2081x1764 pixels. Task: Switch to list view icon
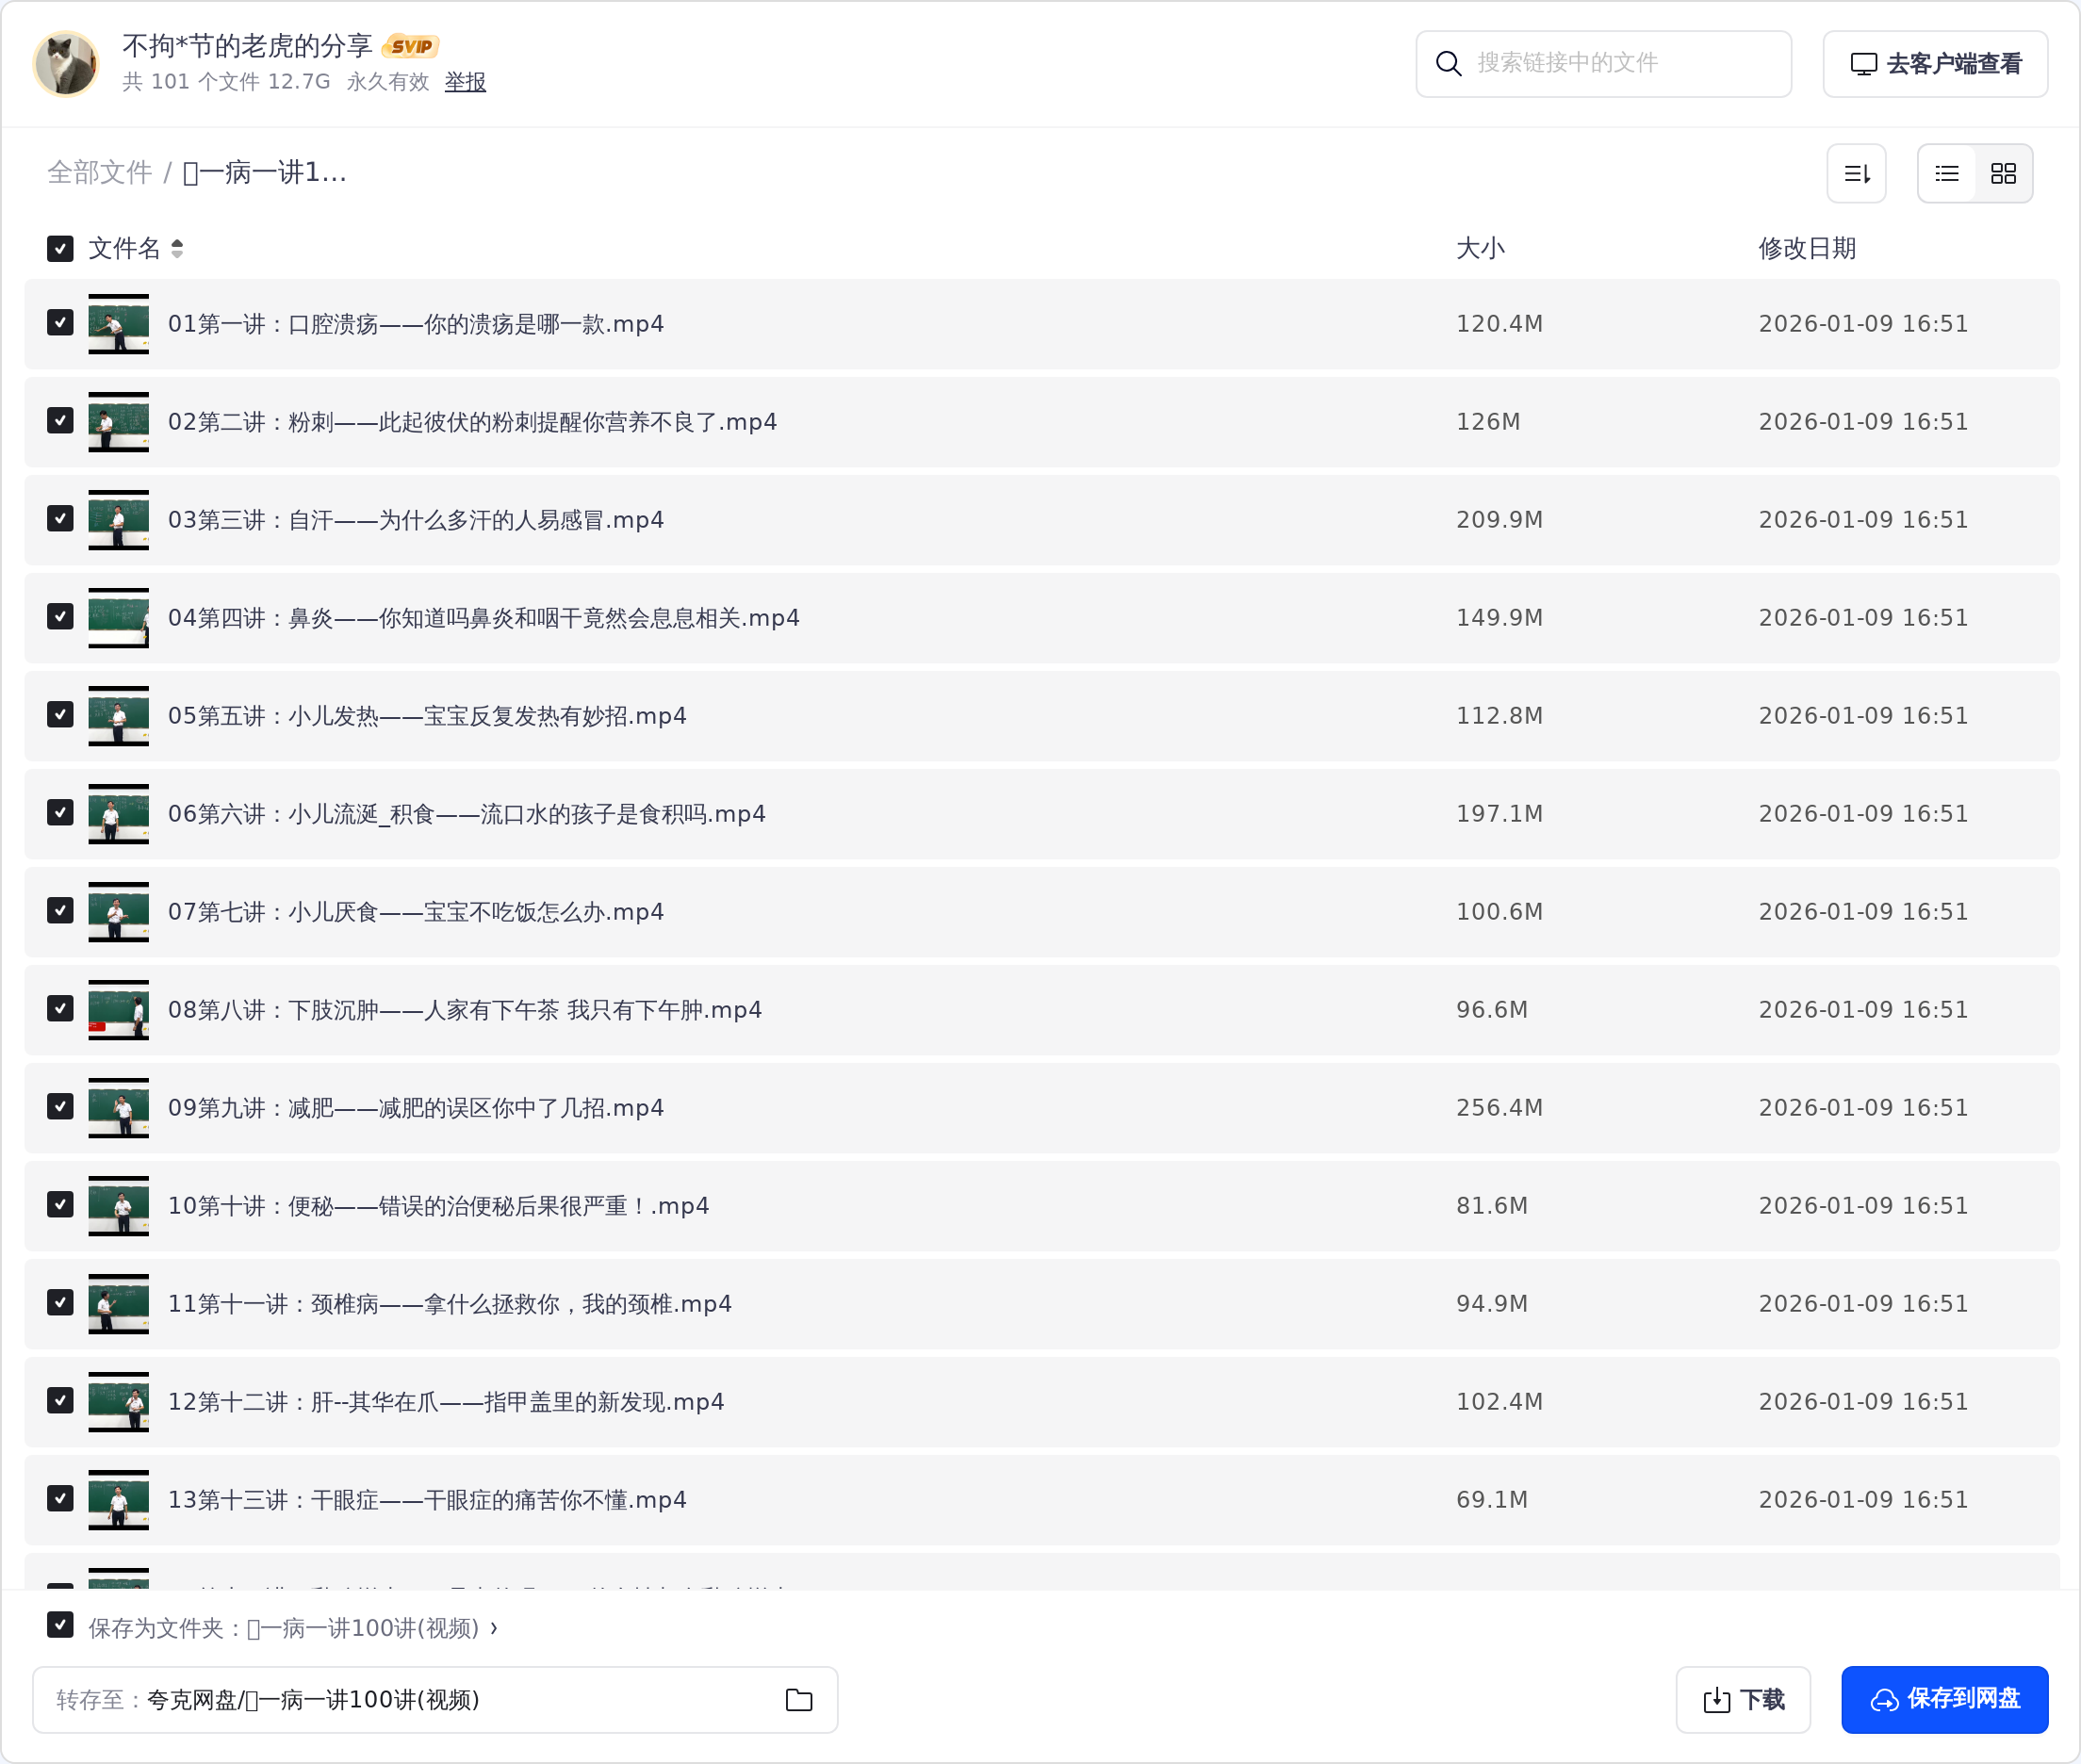tap(1946, 174)
